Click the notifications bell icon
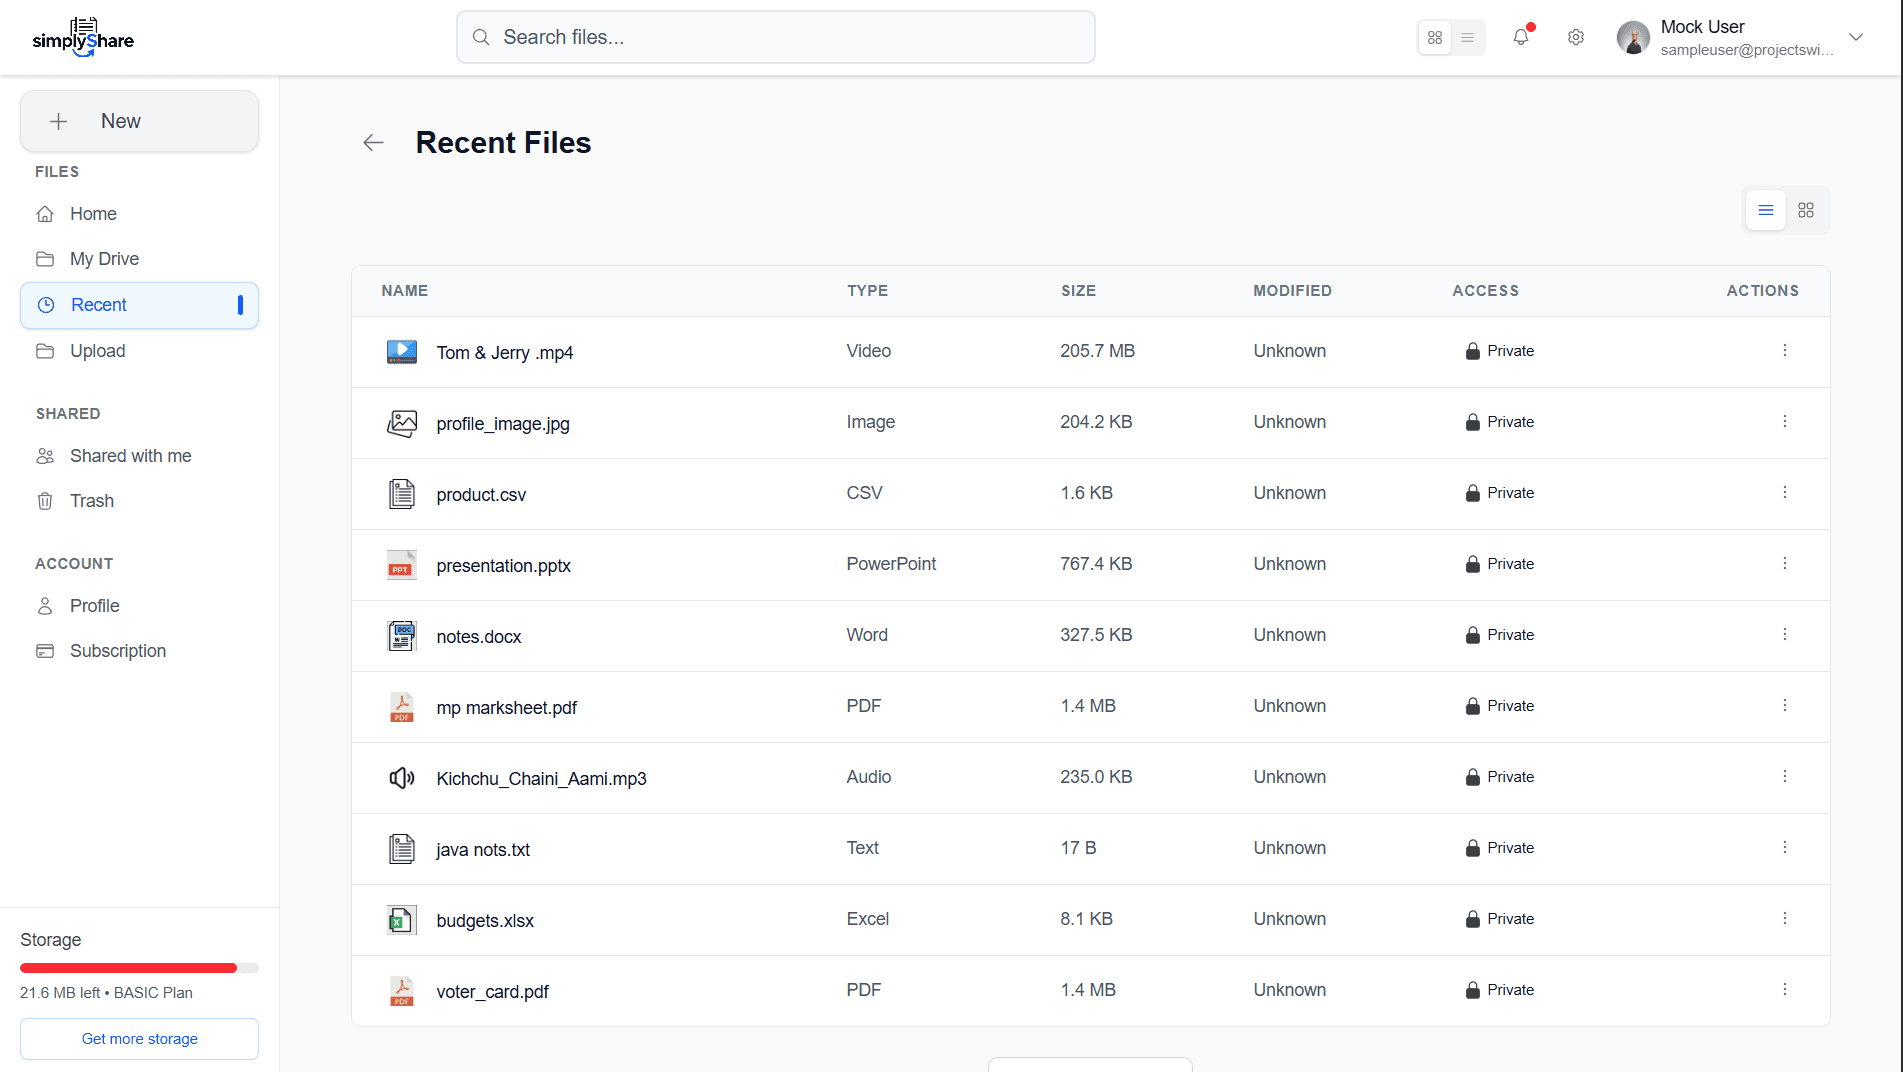Screen dimensions: 1903x1072 [x=1521, y=37]
